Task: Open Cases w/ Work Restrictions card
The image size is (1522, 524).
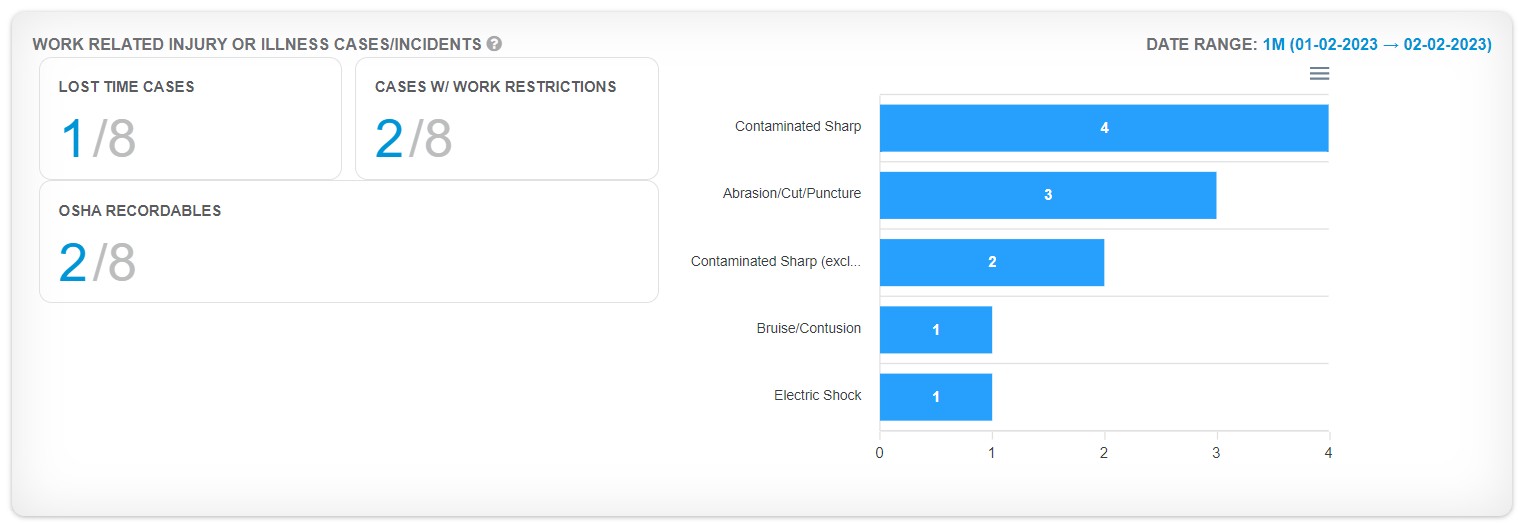Action: (506, 118)
